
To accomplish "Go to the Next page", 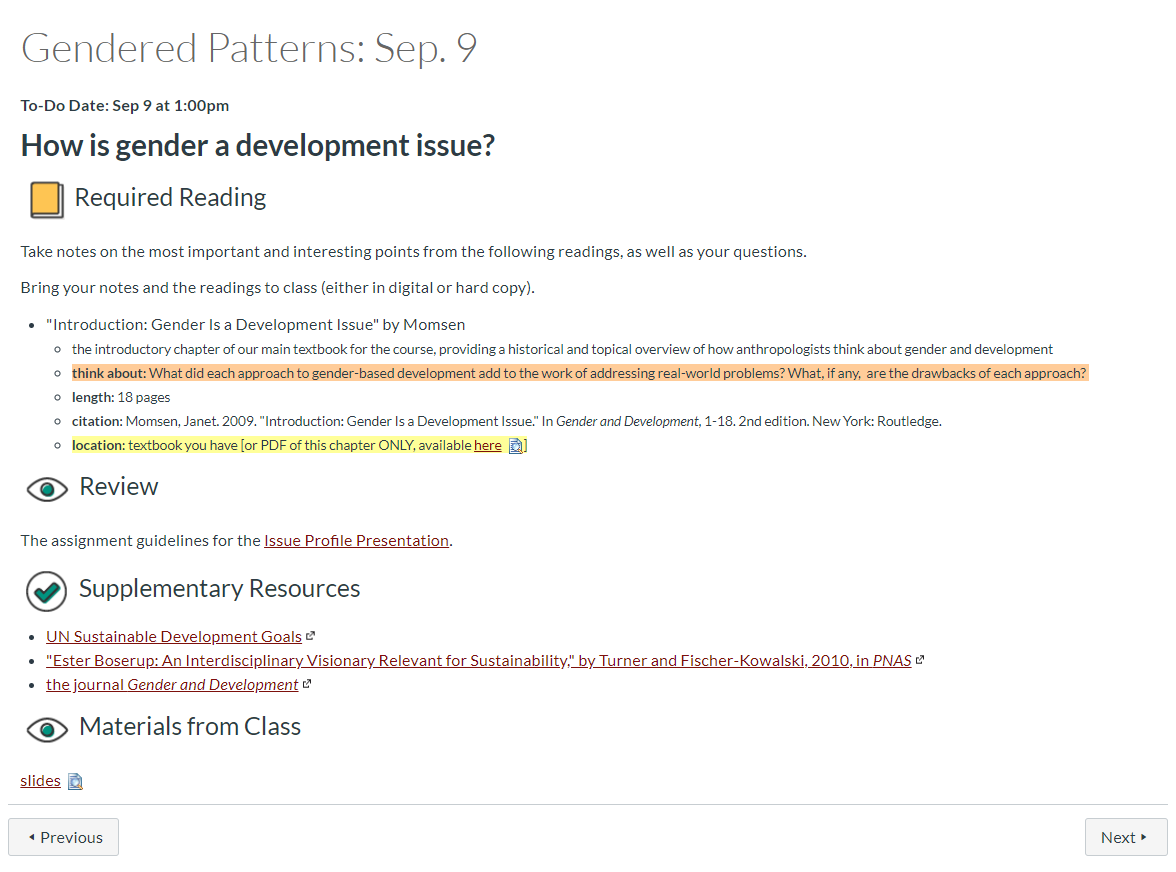I will [x=1126, y=837].
